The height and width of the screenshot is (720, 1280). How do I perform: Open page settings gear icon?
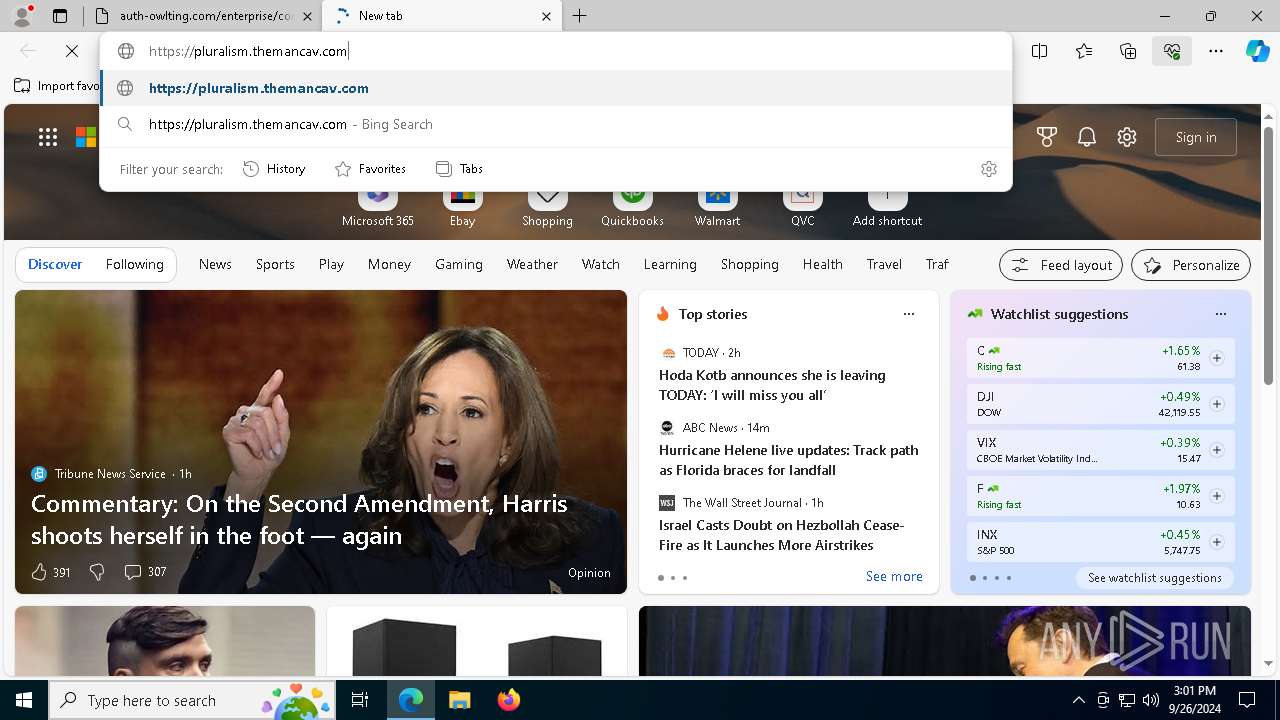(x=1127, y=137)
